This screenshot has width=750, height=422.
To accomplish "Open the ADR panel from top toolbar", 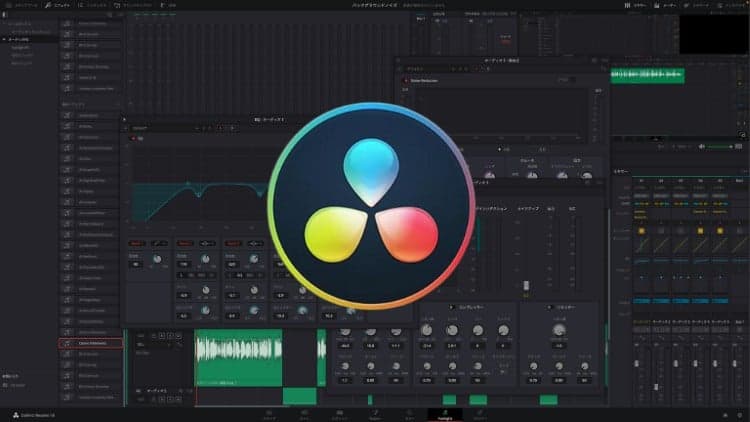I will (x=168, y=5).
